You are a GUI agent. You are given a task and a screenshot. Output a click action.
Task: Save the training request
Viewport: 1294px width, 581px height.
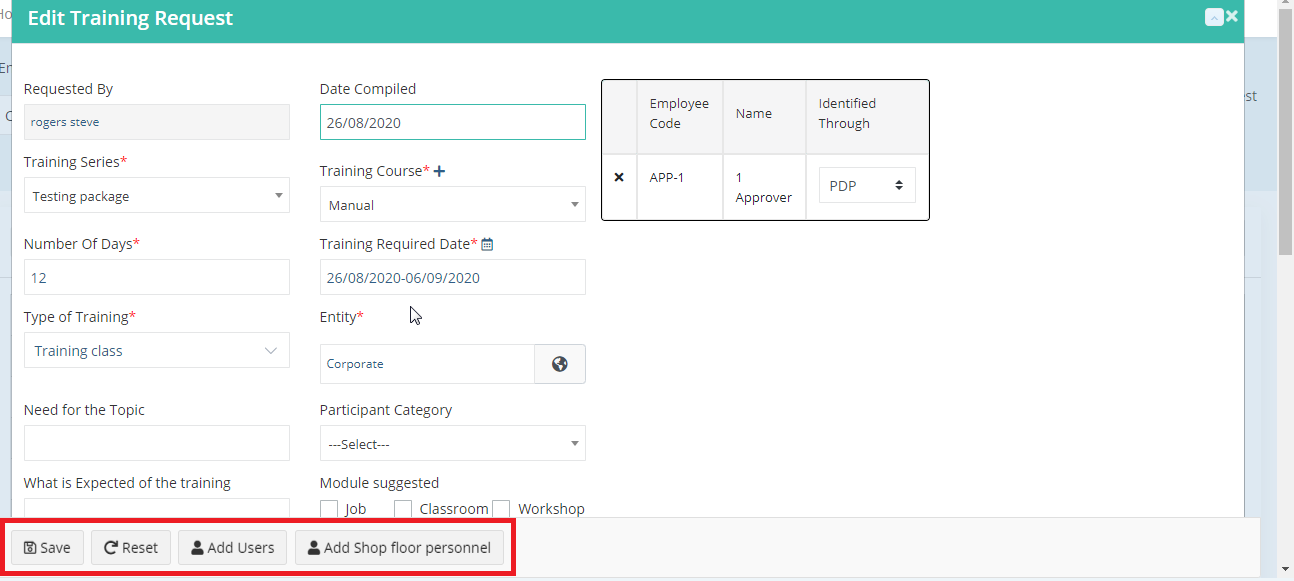47,548
